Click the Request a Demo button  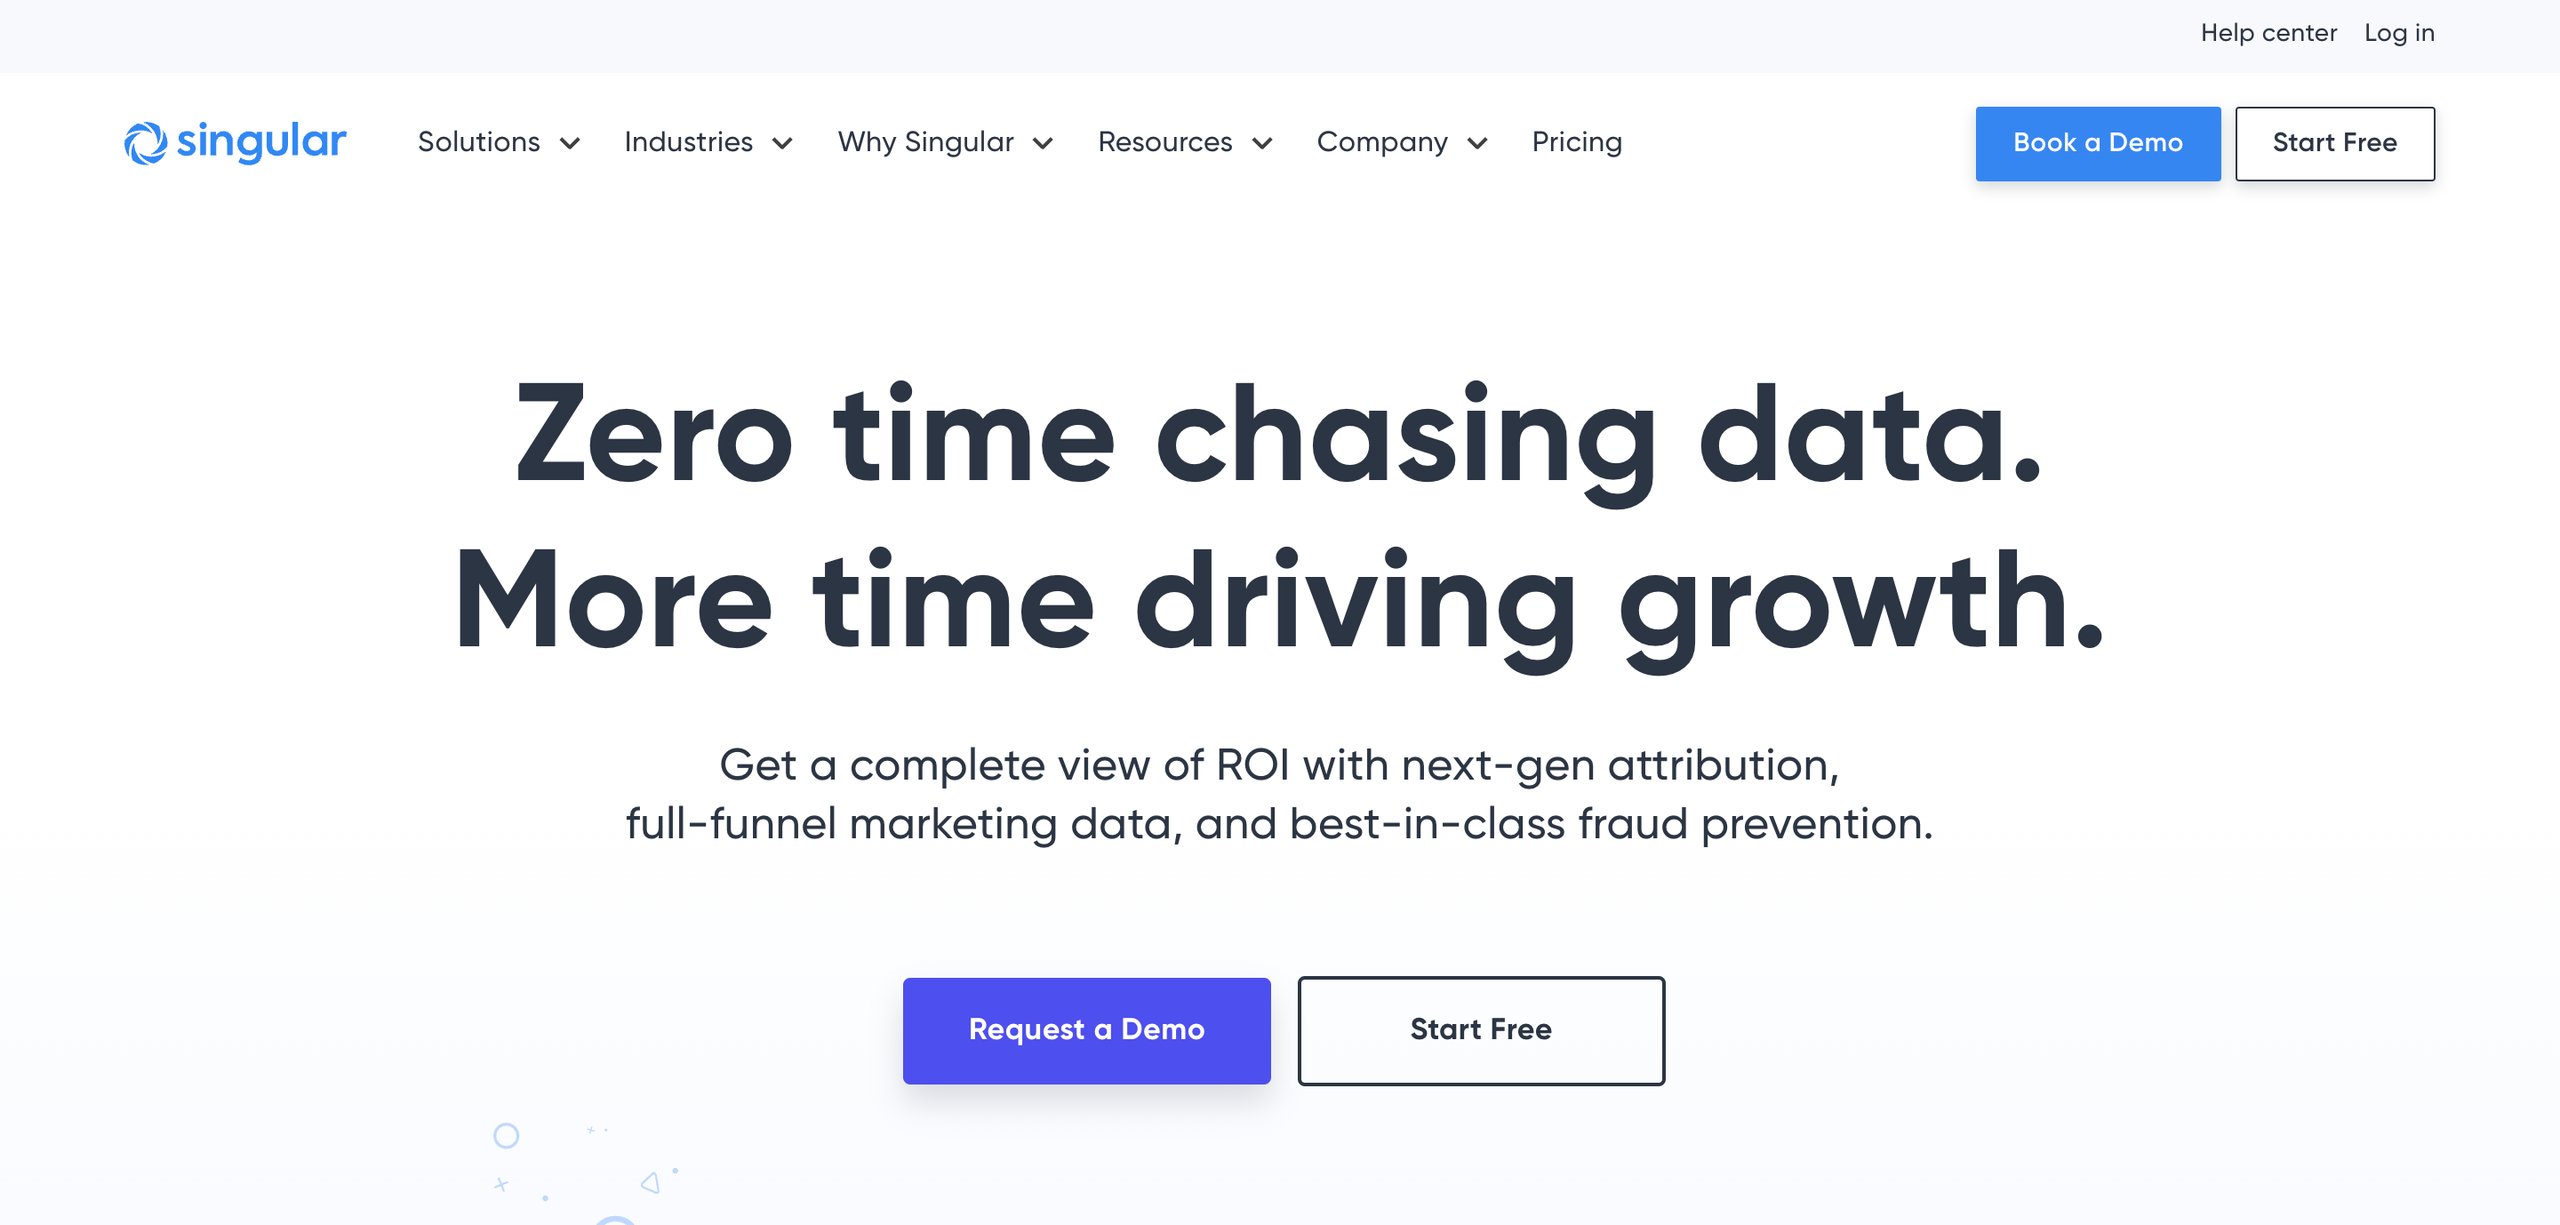tap(1086, 1029)
